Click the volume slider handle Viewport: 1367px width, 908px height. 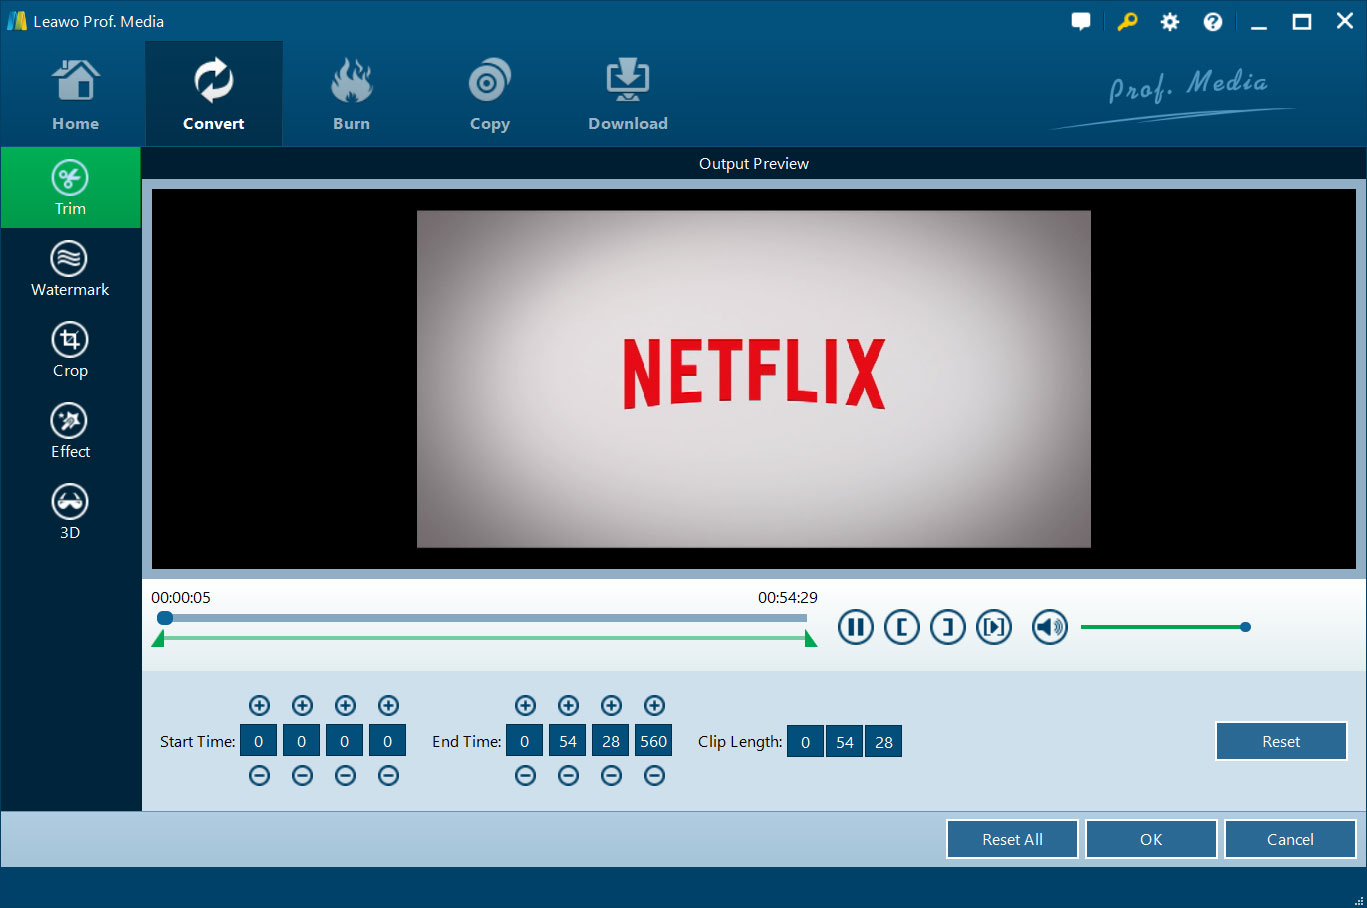(1244, 627)
